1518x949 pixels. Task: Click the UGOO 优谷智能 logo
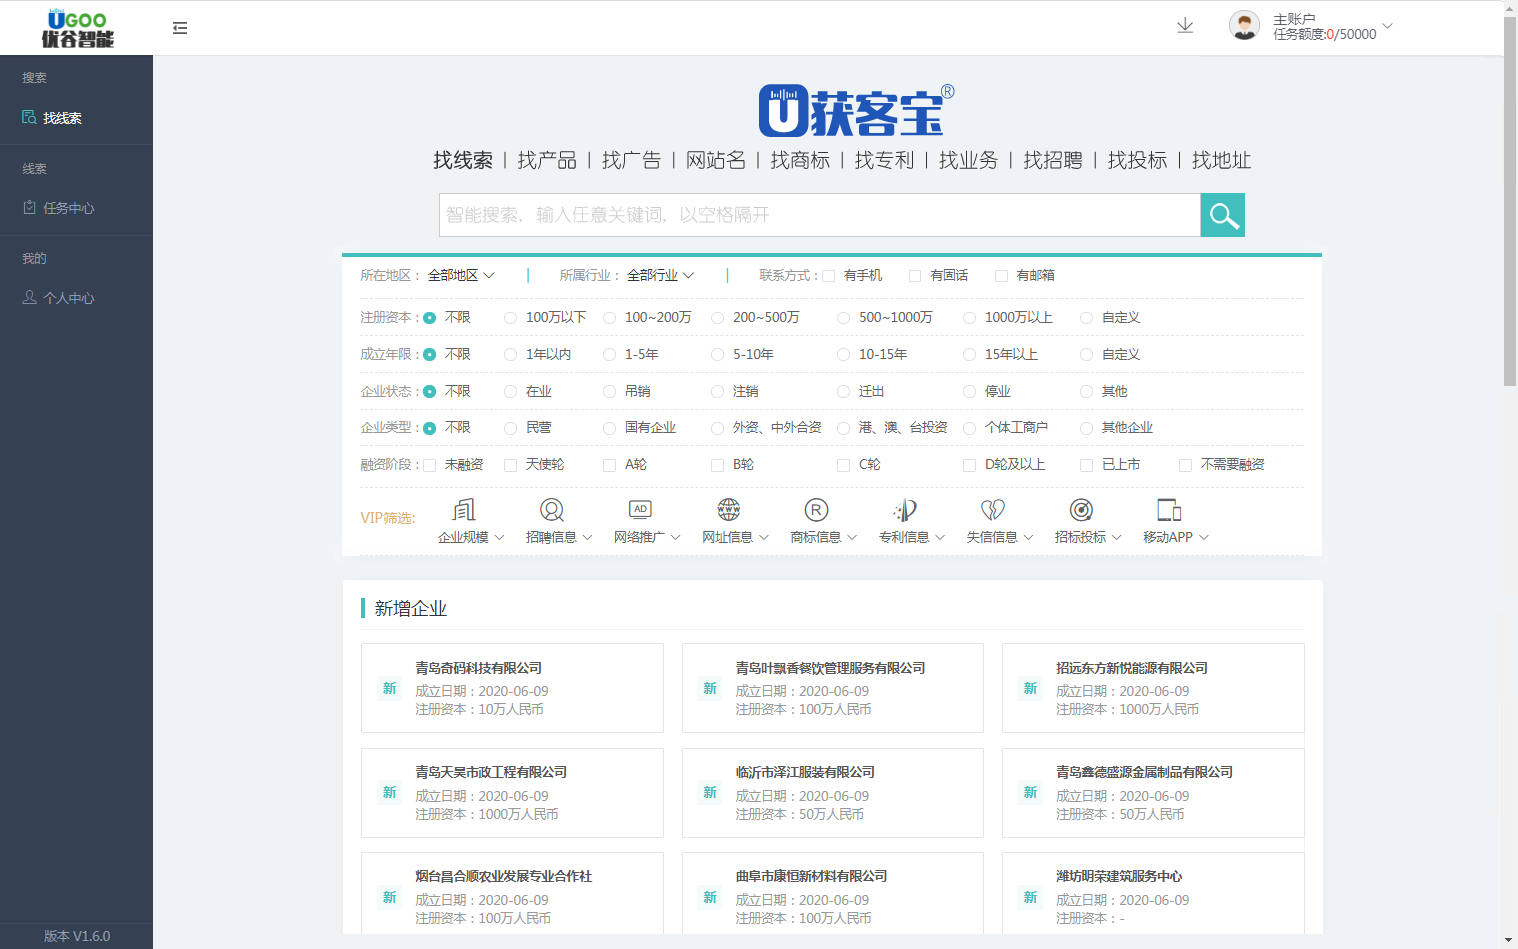(x=77, y=28)
